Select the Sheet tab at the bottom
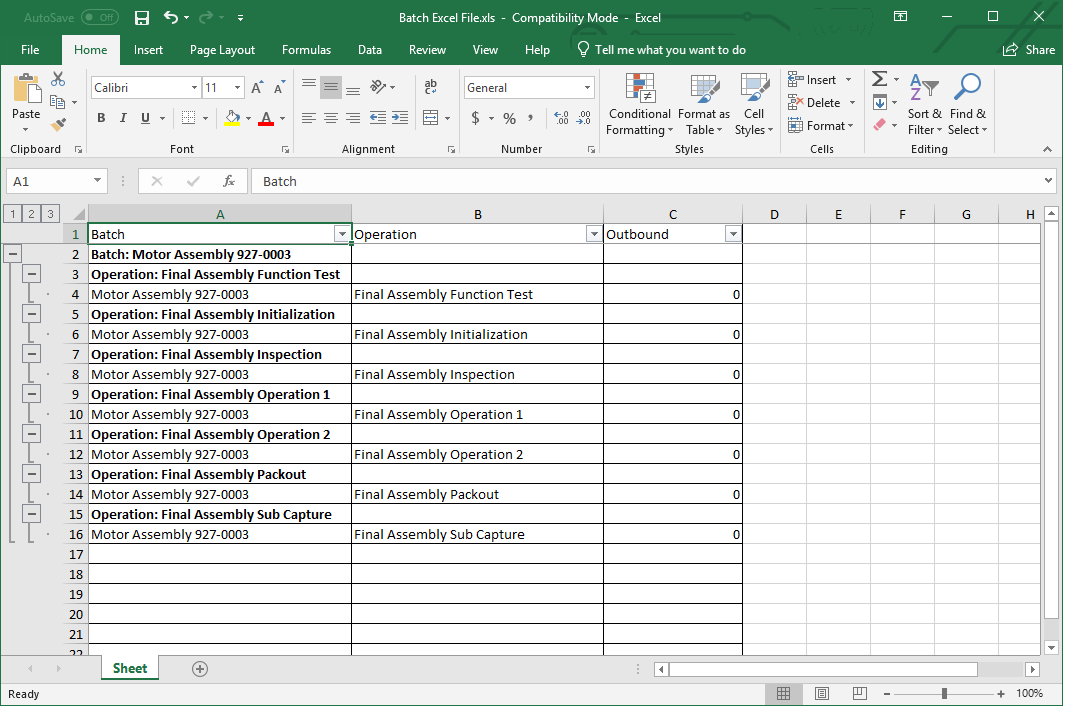This screenshot has height=708, width=1065. (129, 667)
